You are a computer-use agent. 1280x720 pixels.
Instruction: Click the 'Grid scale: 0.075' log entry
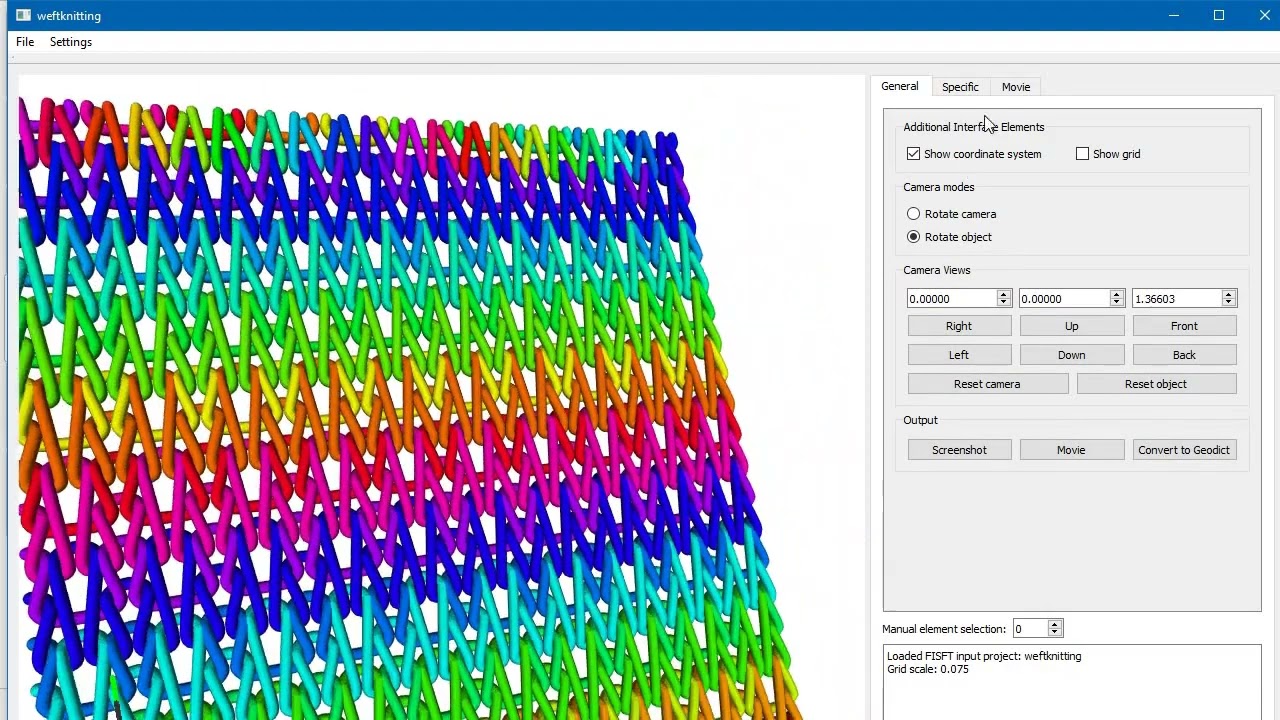(x=928, y=669)
